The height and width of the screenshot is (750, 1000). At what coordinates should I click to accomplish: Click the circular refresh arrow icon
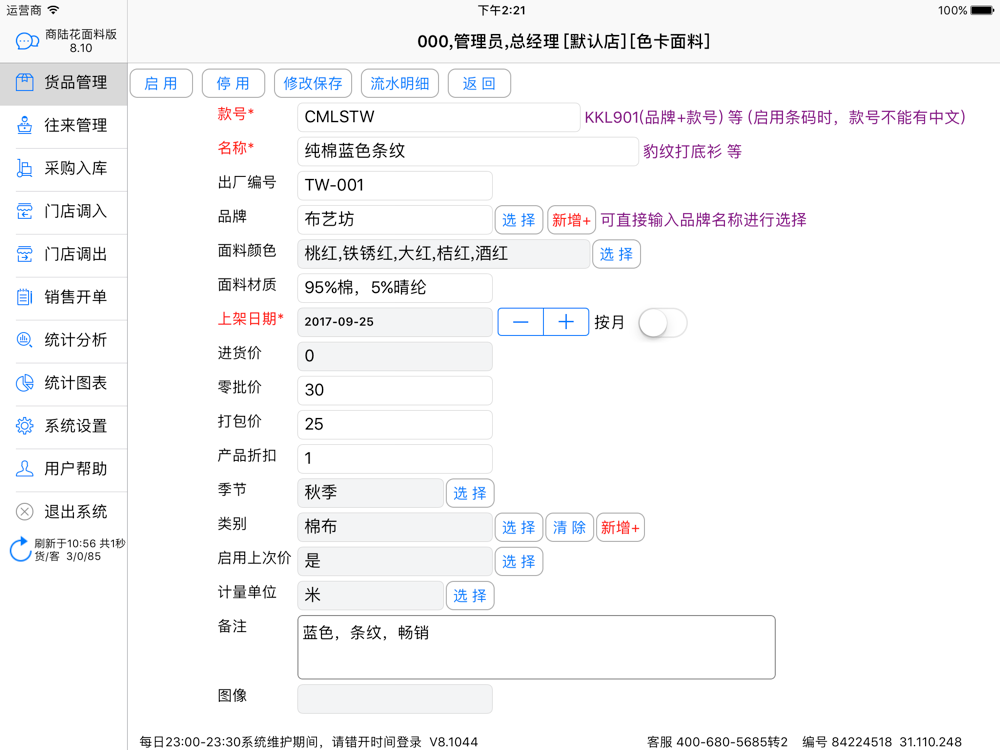click(20, 550)
